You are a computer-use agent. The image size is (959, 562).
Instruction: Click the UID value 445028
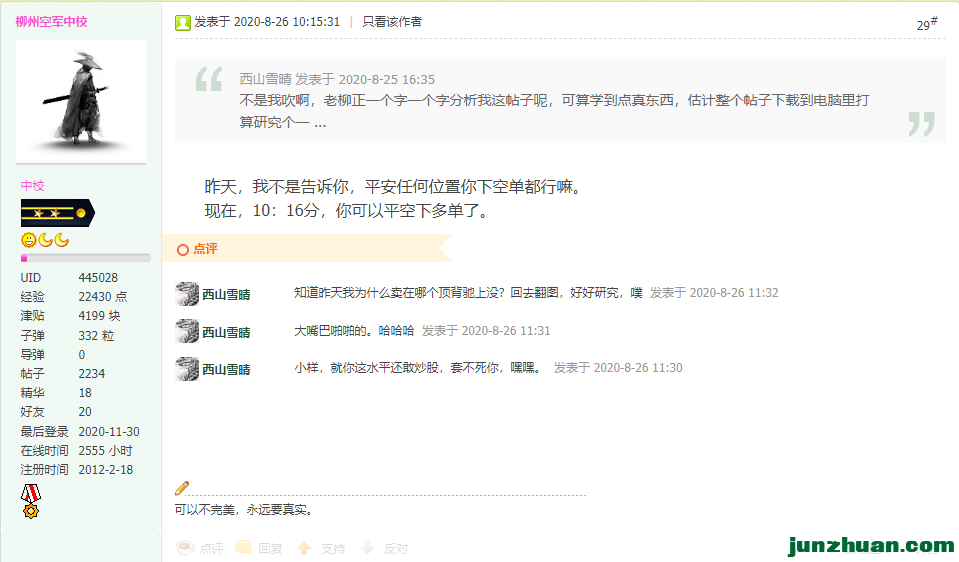click(x=98, y=278)
